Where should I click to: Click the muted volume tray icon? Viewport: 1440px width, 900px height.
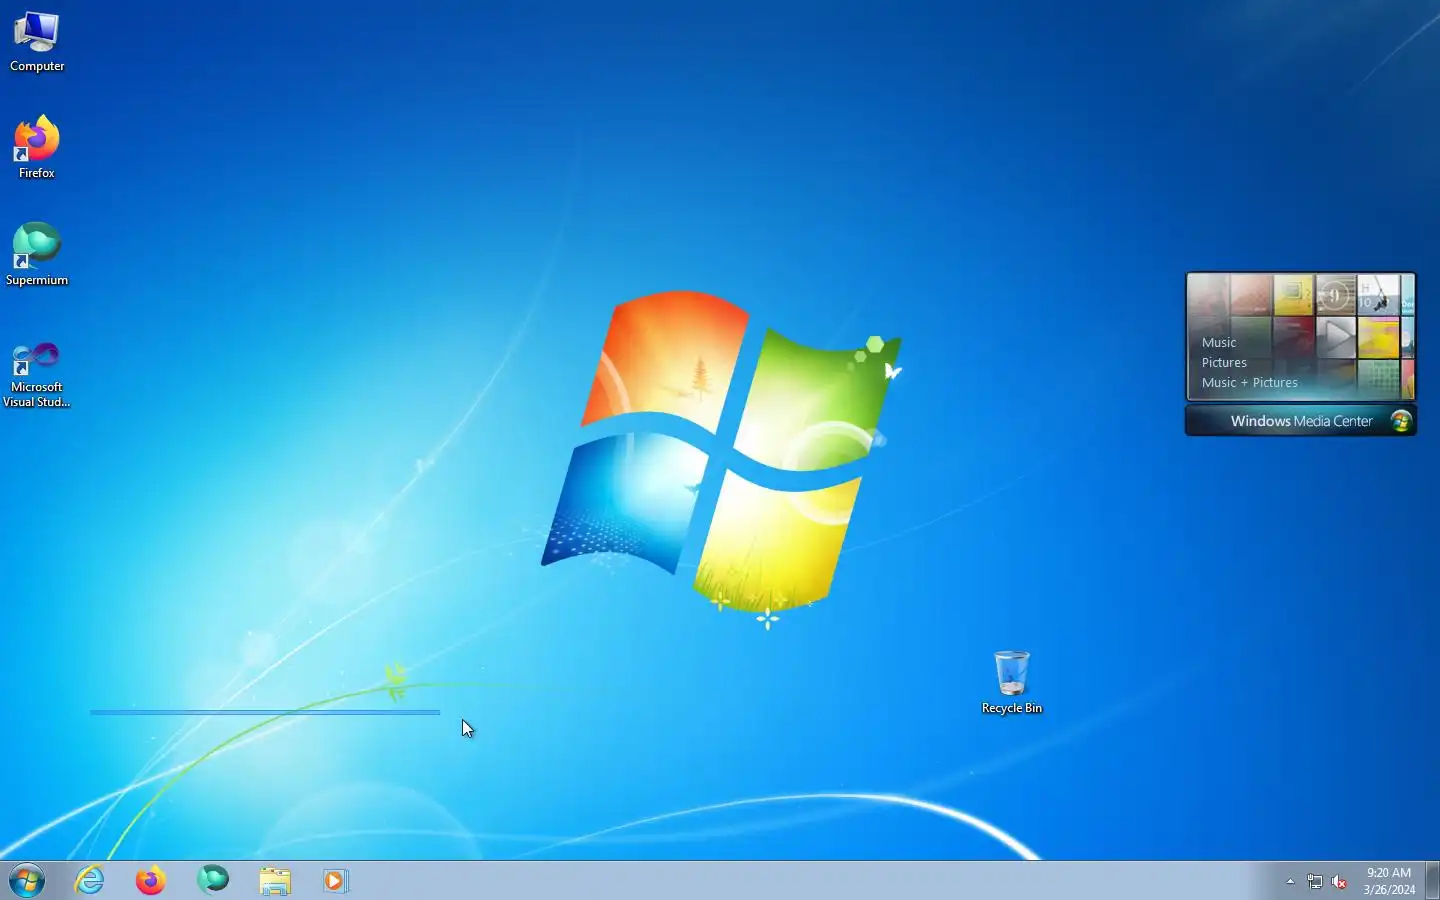point(1340,881)
